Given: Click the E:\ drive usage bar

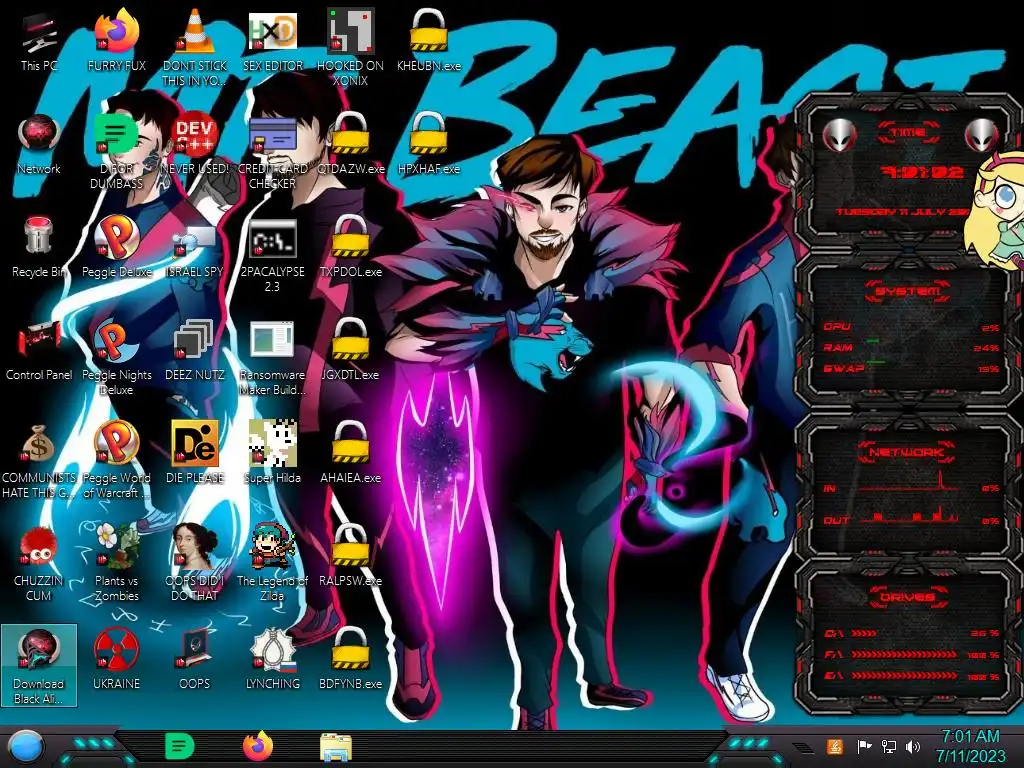Looking at the screenshot, I should click(x=911, y=676).
